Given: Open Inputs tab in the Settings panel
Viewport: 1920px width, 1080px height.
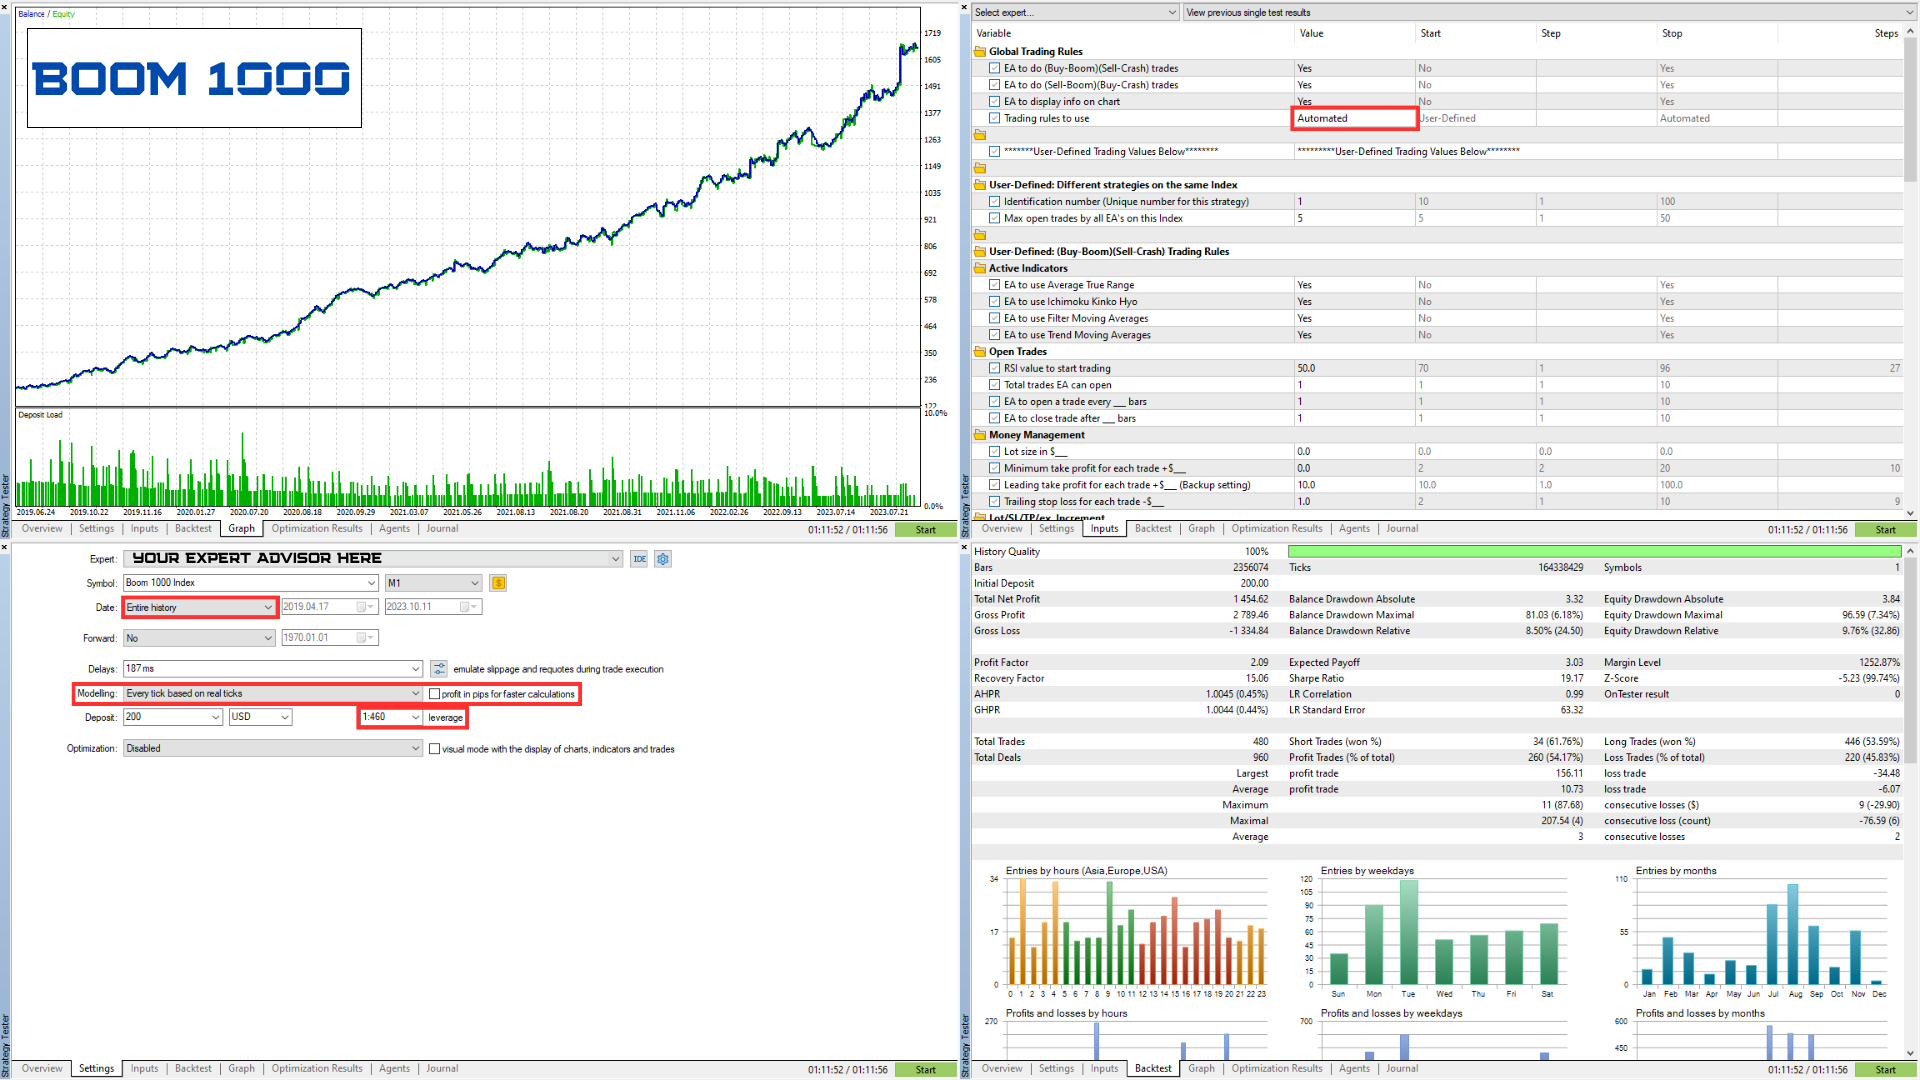Looking at the screenshot, I should [144, 1069].
